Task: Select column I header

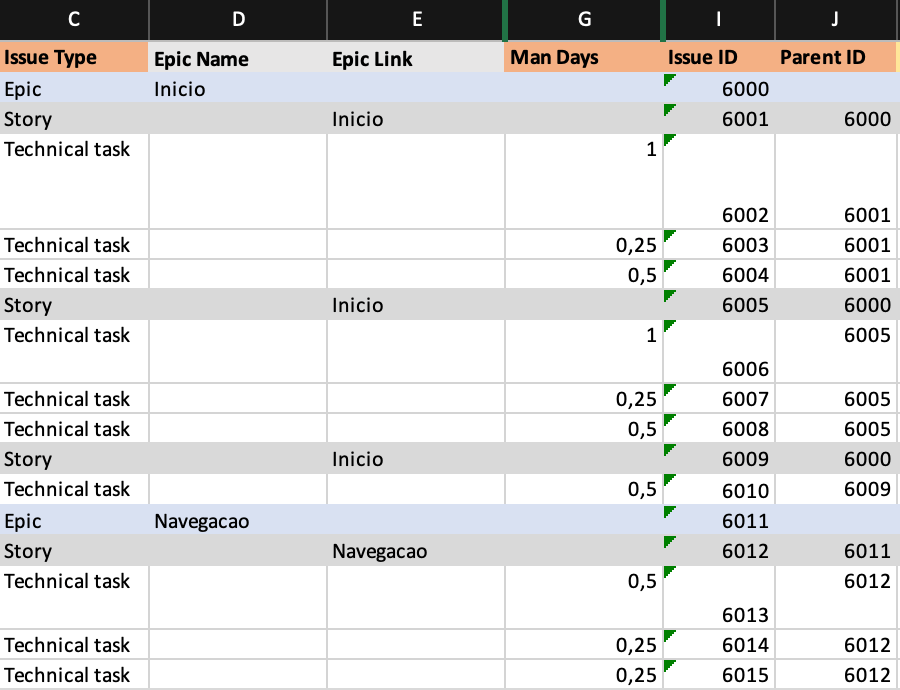Action: 719,20
